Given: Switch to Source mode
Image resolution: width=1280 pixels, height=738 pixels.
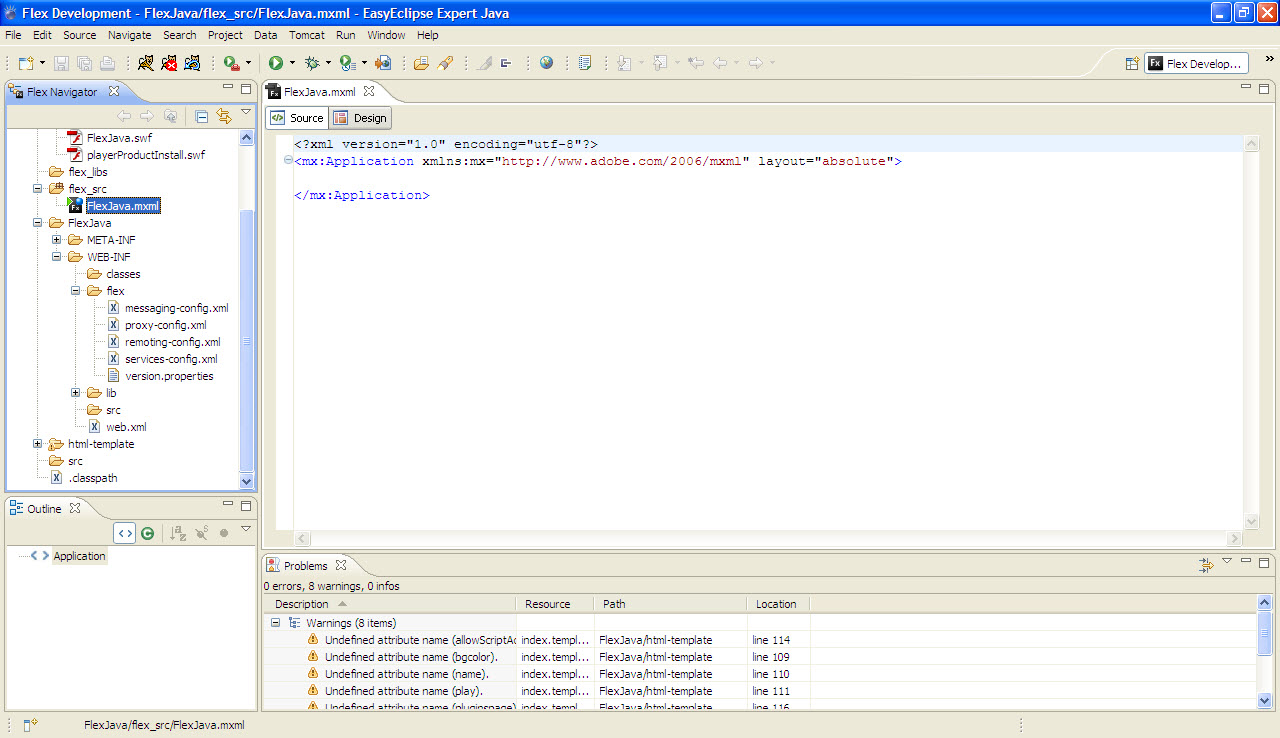Looking at the screenshot, I should (x=297, y=118).
